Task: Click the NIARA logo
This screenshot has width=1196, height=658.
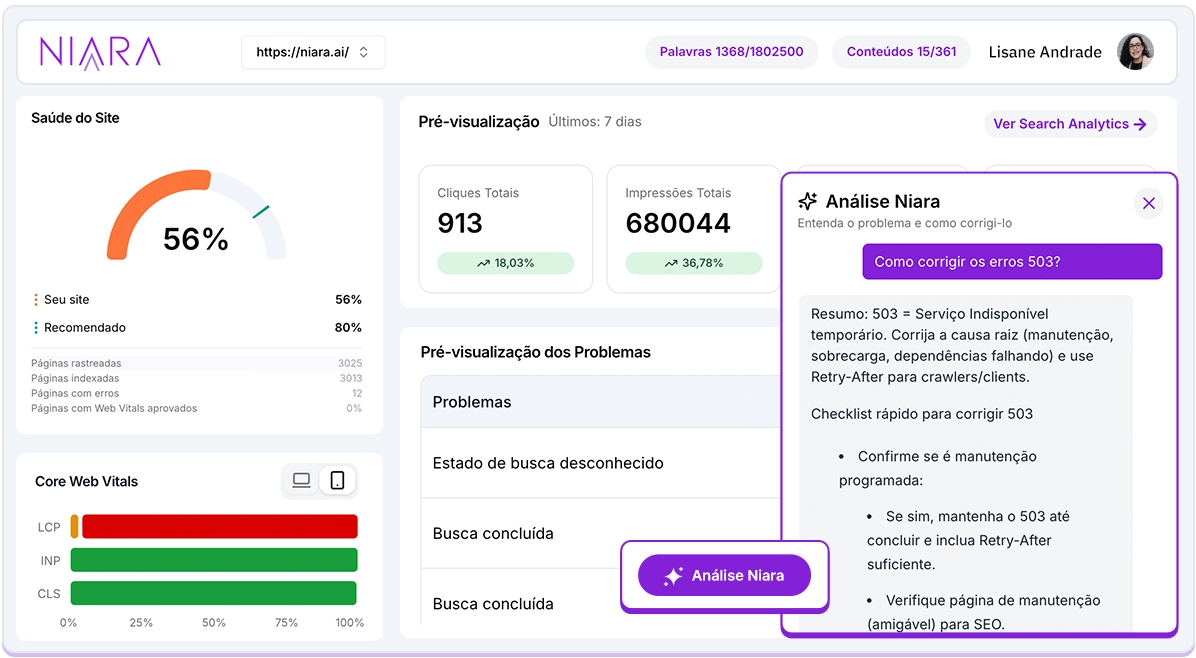Action: coord(100,52)
